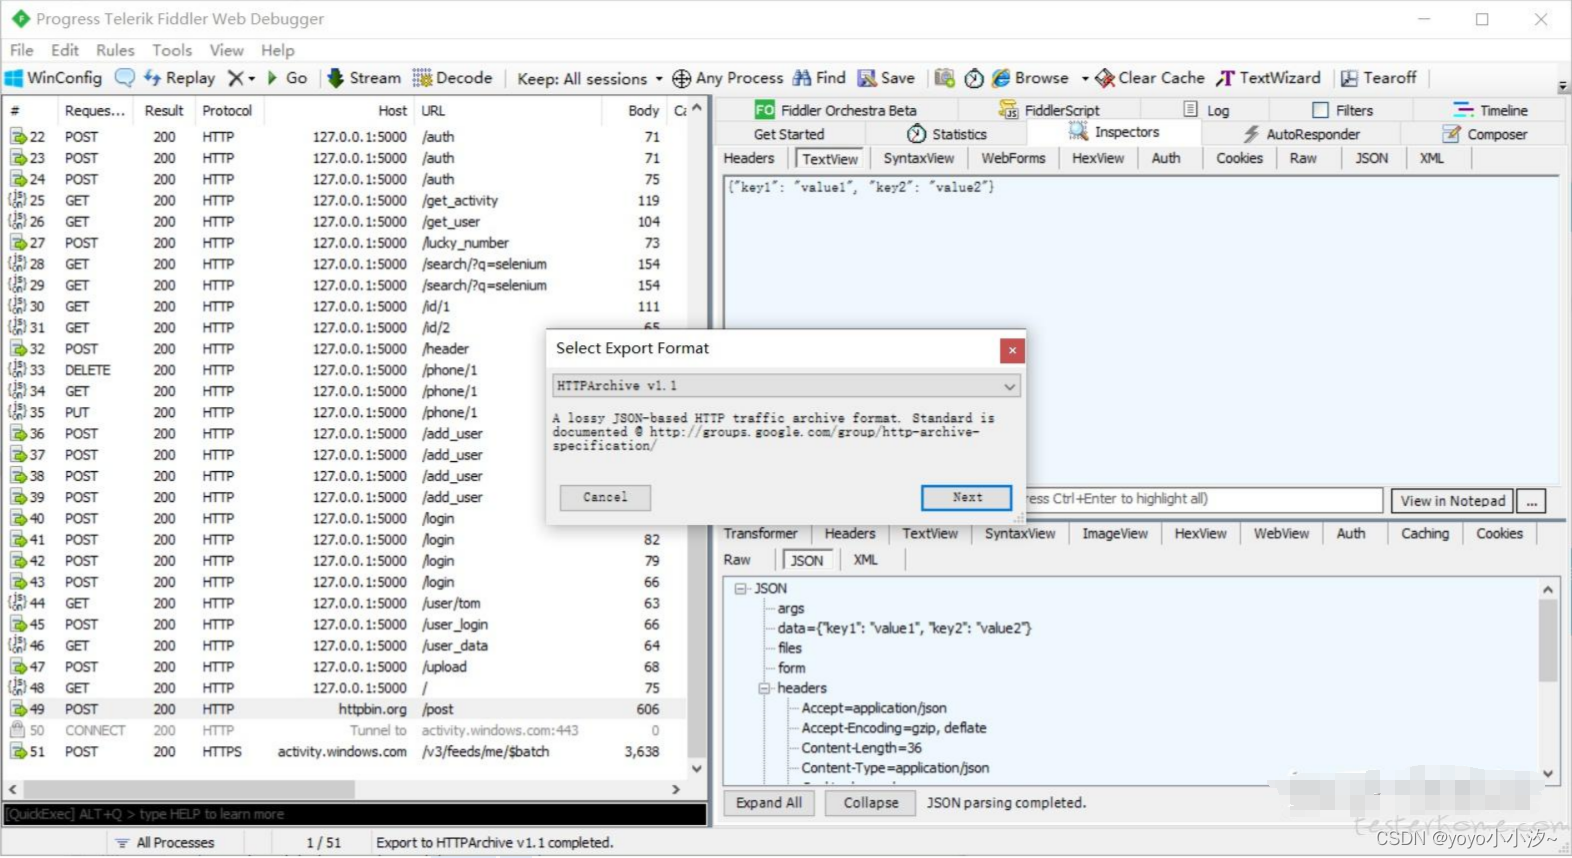Collapse the headers tree node

click(x=764, y=688)
